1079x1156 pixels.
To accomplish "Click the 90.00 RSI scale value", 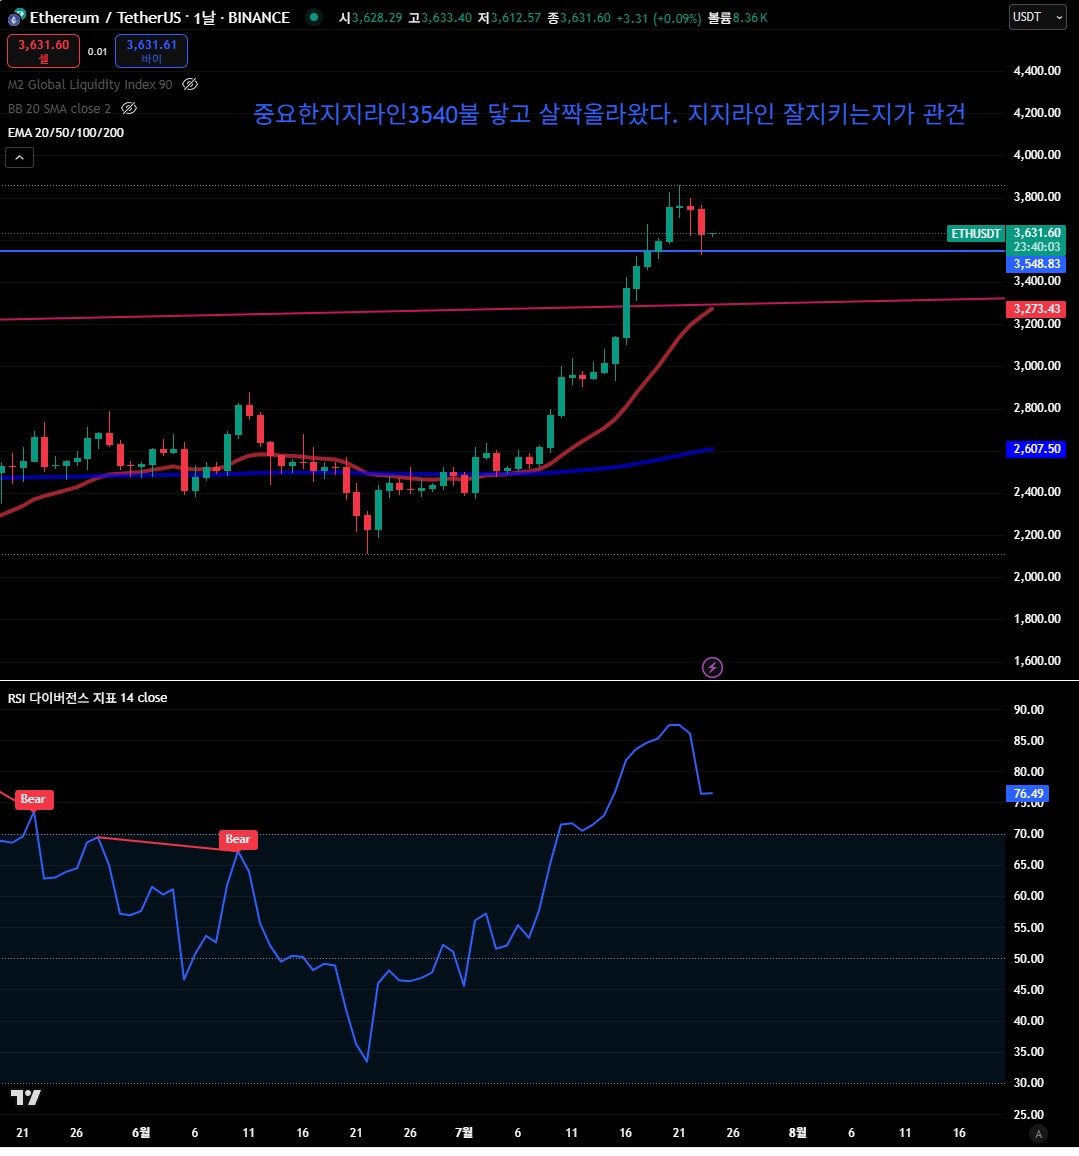I will [x=1028, y=709].
